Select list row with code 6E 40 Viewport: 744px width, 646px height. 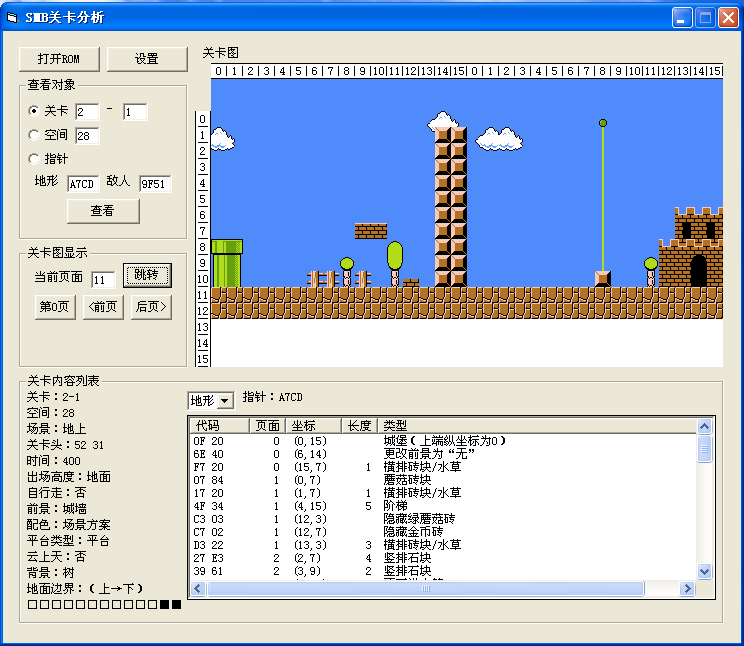point(443,454)
